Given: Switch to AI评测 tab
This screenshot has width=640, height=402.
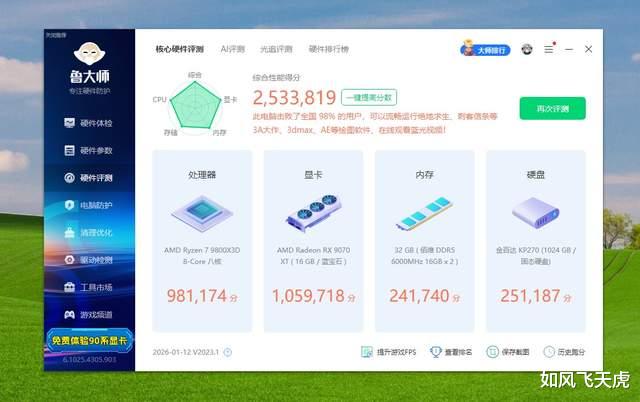Looking at the screenshot, I should [x=233, y=49].
